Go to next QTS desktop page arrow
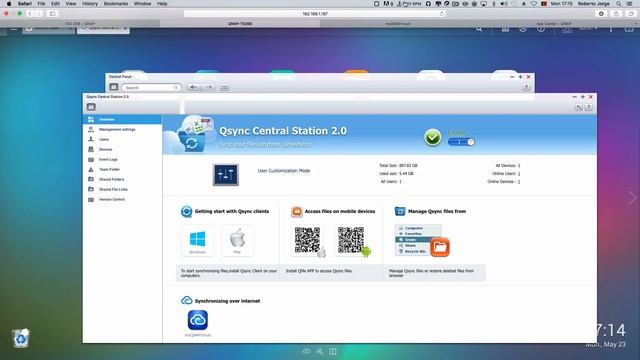The width and height of the screenshot is (640, 360). point(633,198)
